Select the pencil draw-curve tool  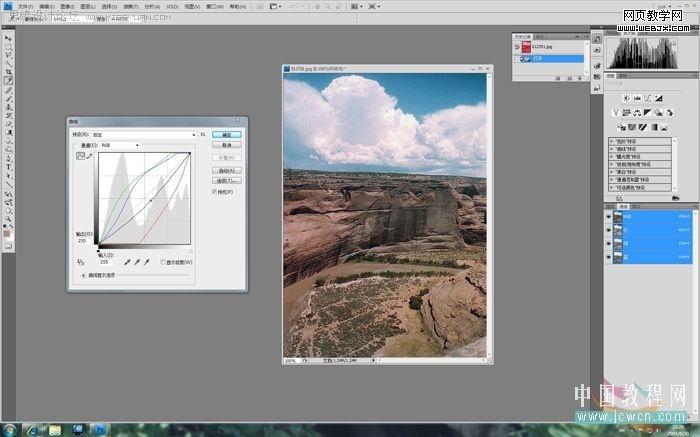pos(89,156)
